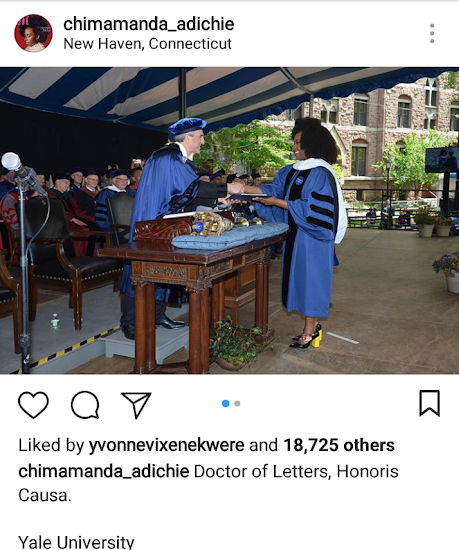Image resolution: width=459 pixels, height=550 pixels.
Task: Save the post with the bookmark icon
Action: click(430, 403)
